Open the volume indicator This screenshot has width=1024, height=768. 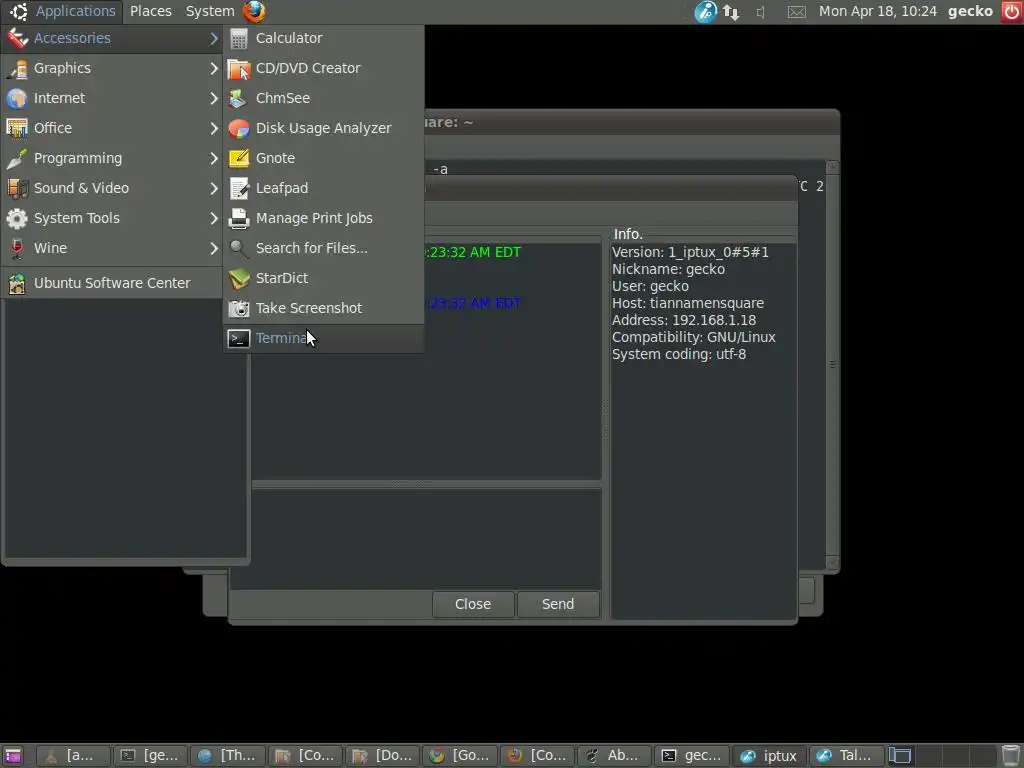coord(761,12)
